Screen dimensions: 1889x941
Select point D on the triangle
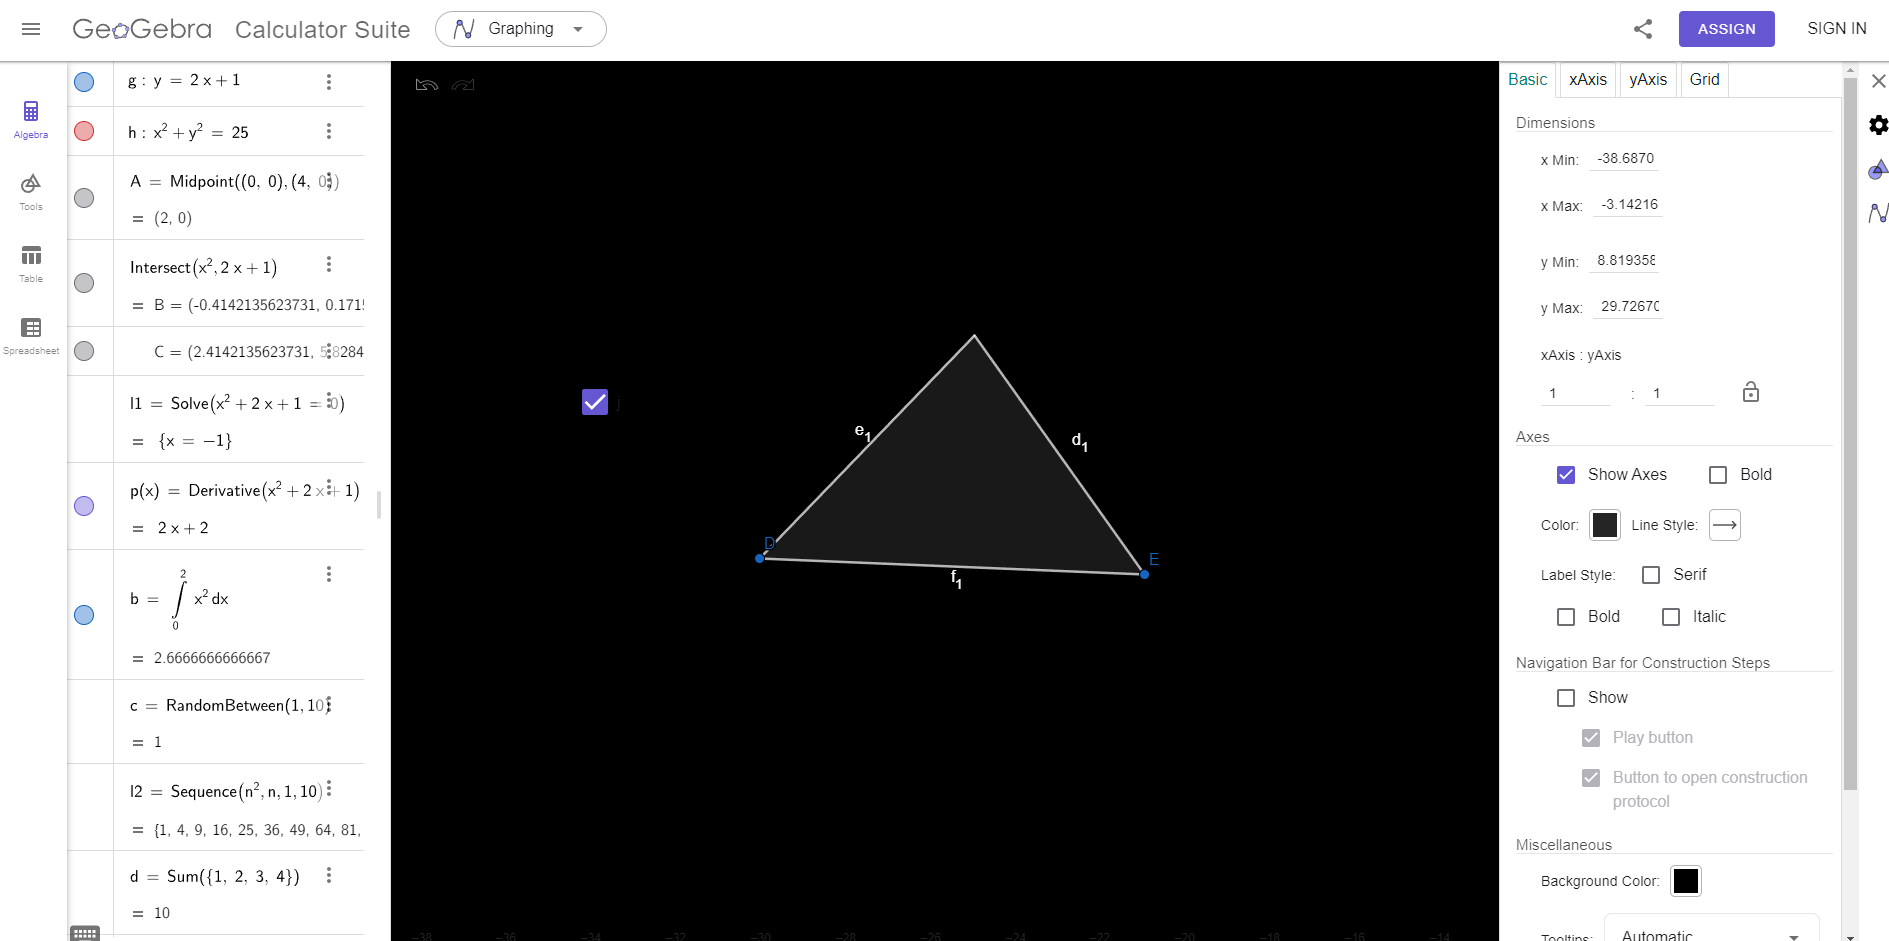click(760, 558)
